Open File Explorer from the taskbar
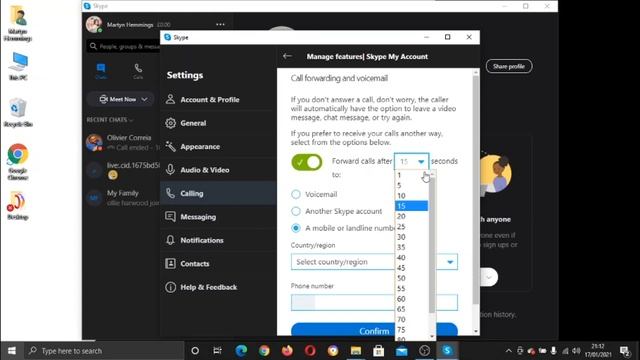Image resolution: width=640 pixels, height=360 pixels. [356, 351]
